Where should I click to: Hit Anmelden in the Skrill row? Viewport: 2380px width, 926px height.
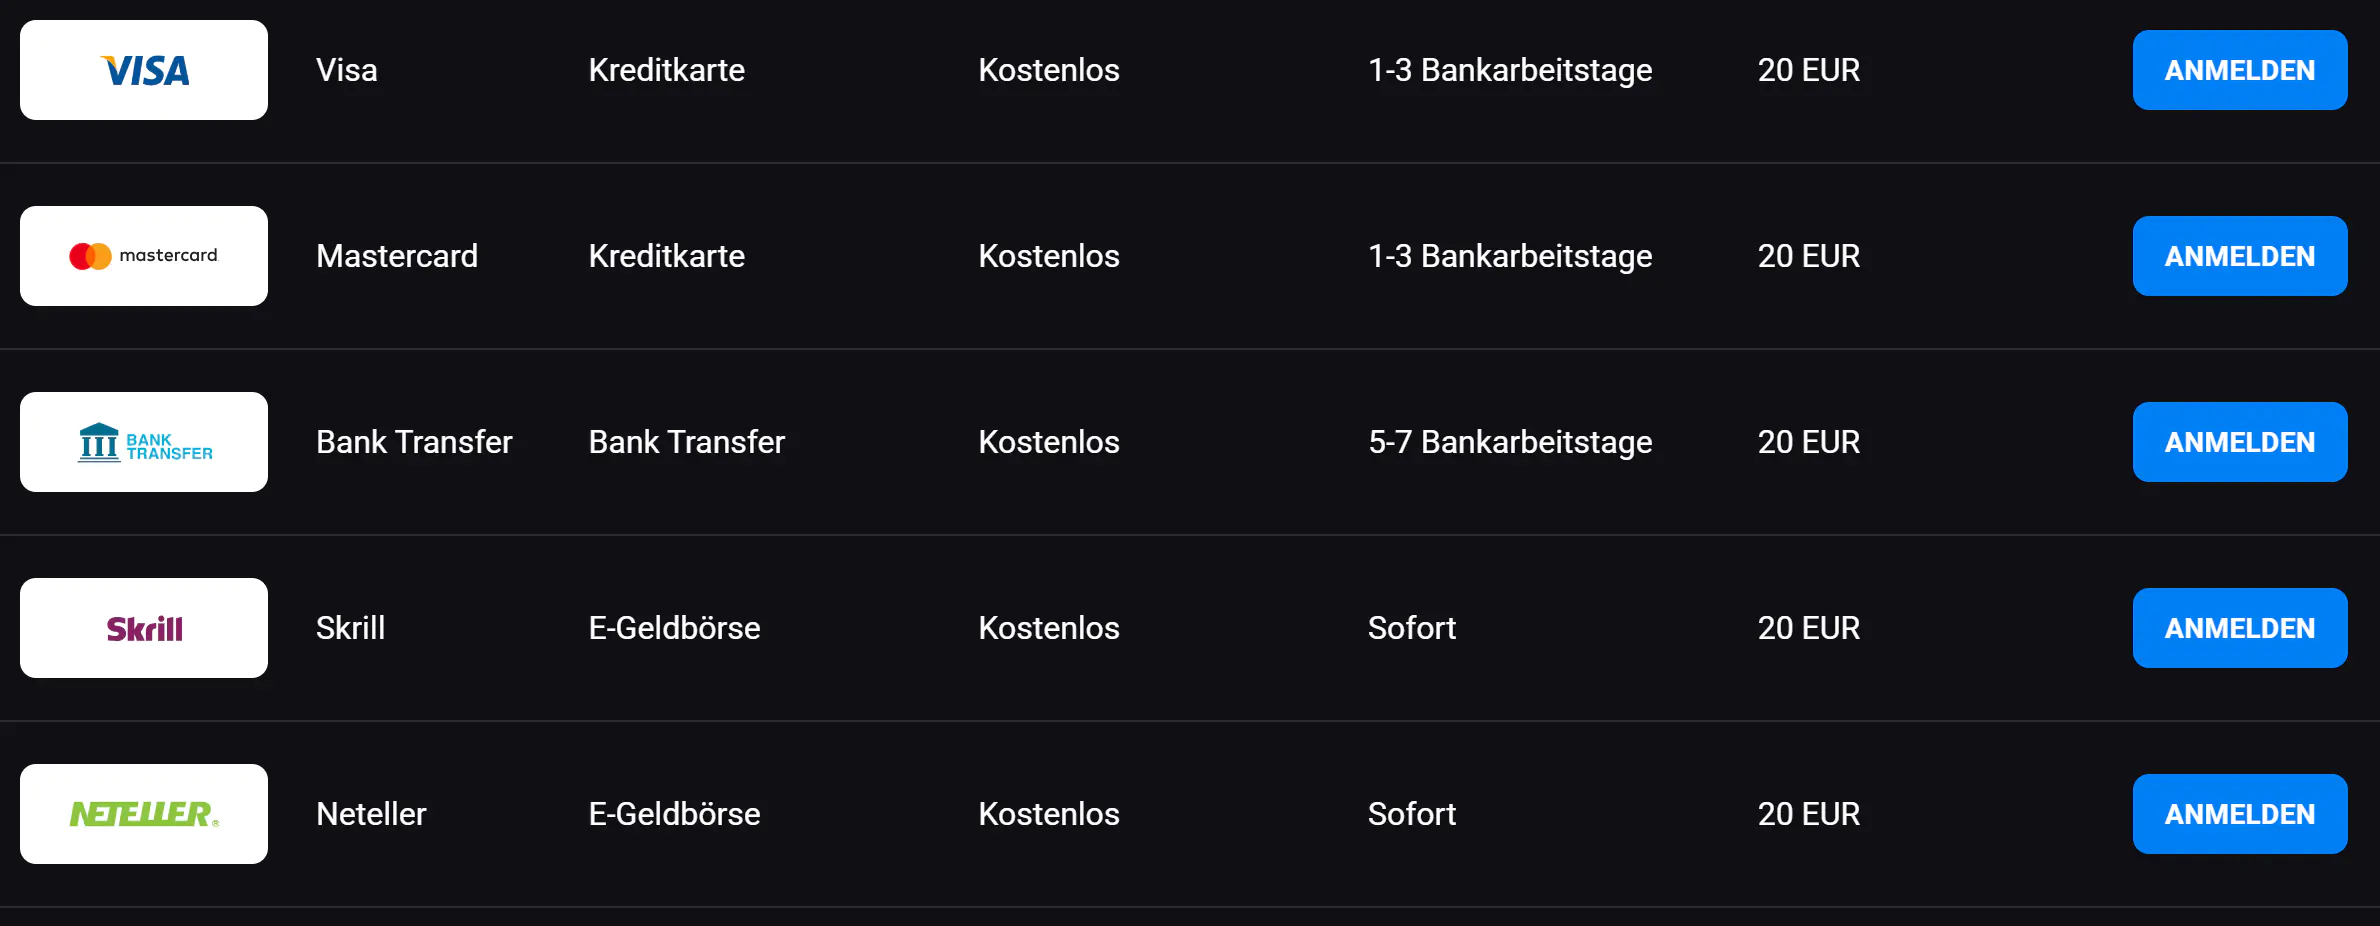2239,628
